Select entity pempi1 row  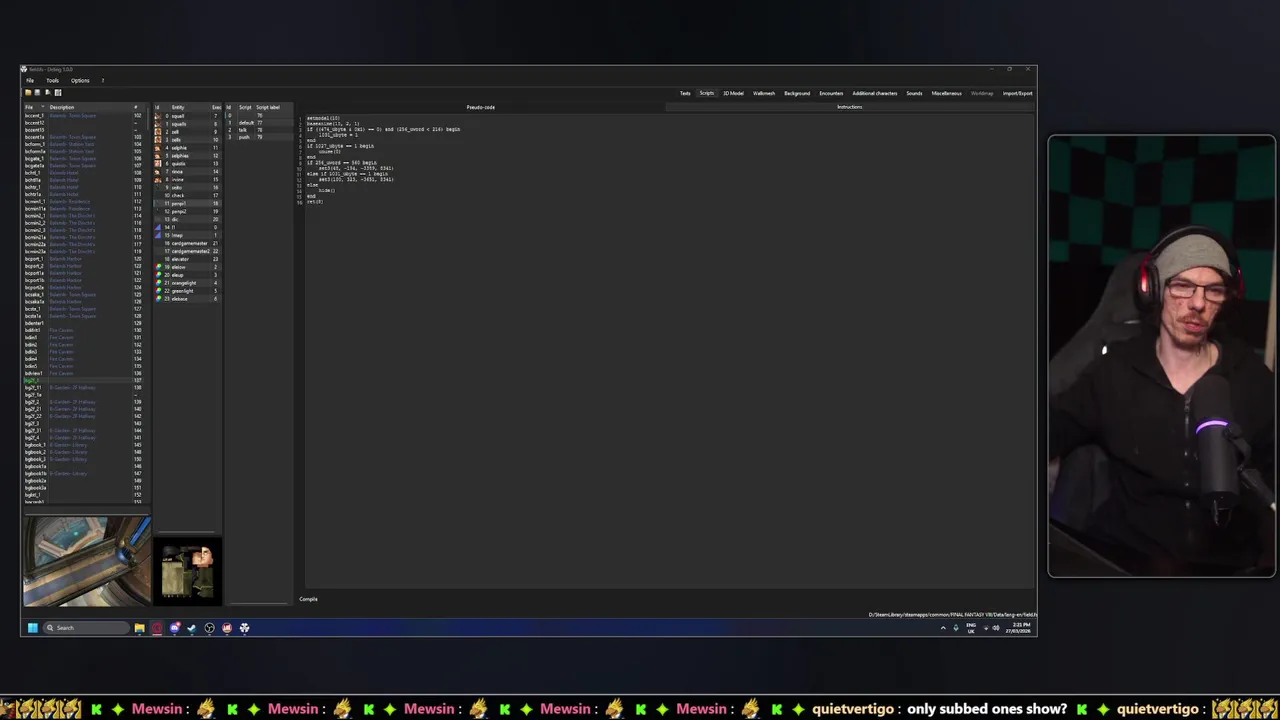[187, 204]
